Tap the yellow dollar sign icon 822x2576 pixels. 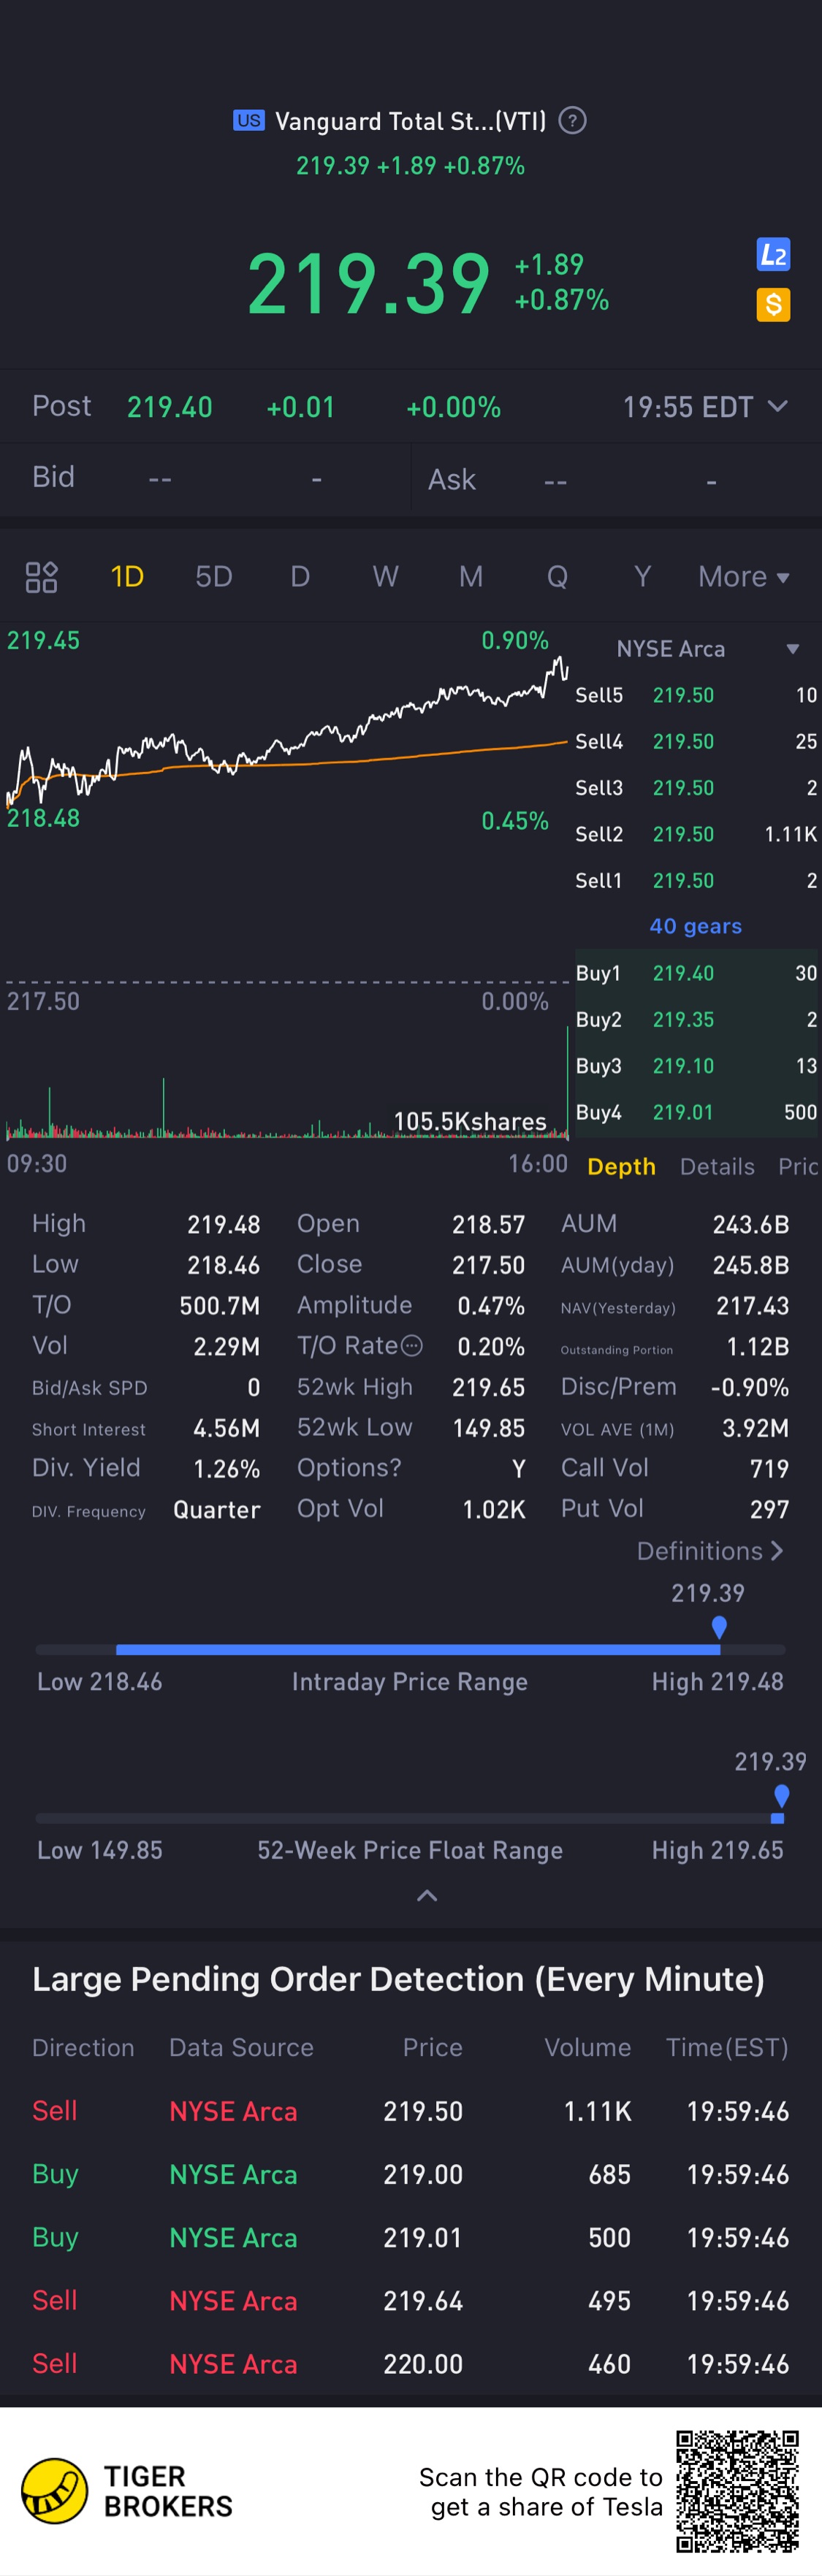(773, 304)
